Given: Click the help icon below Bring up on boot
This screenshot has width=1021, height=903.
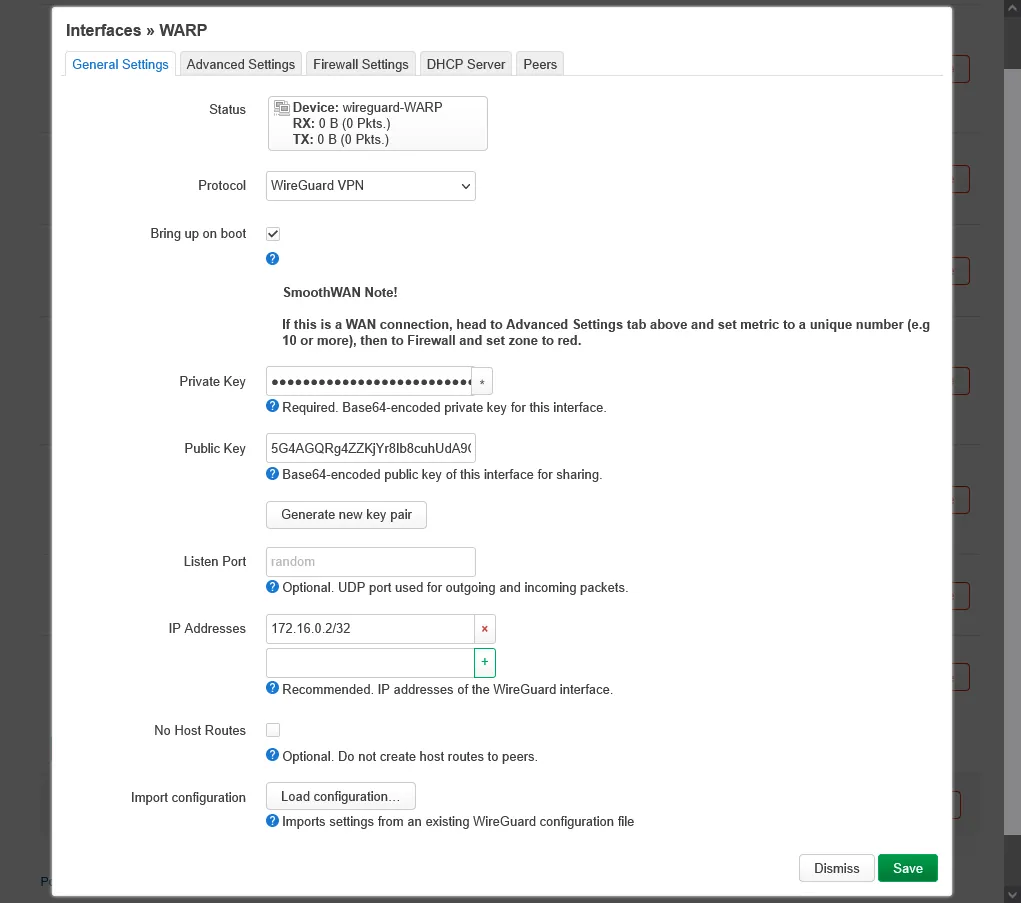Looking at the screenshot, I should coord(273,258).
